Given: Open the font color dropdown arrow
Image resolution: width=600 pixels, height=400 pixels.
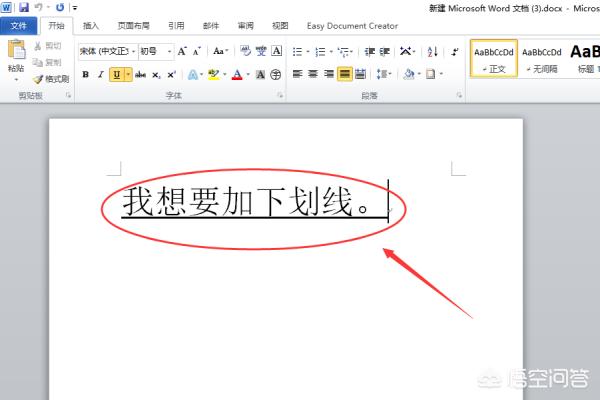Looking at the screenshot, I should coord(248,74).
